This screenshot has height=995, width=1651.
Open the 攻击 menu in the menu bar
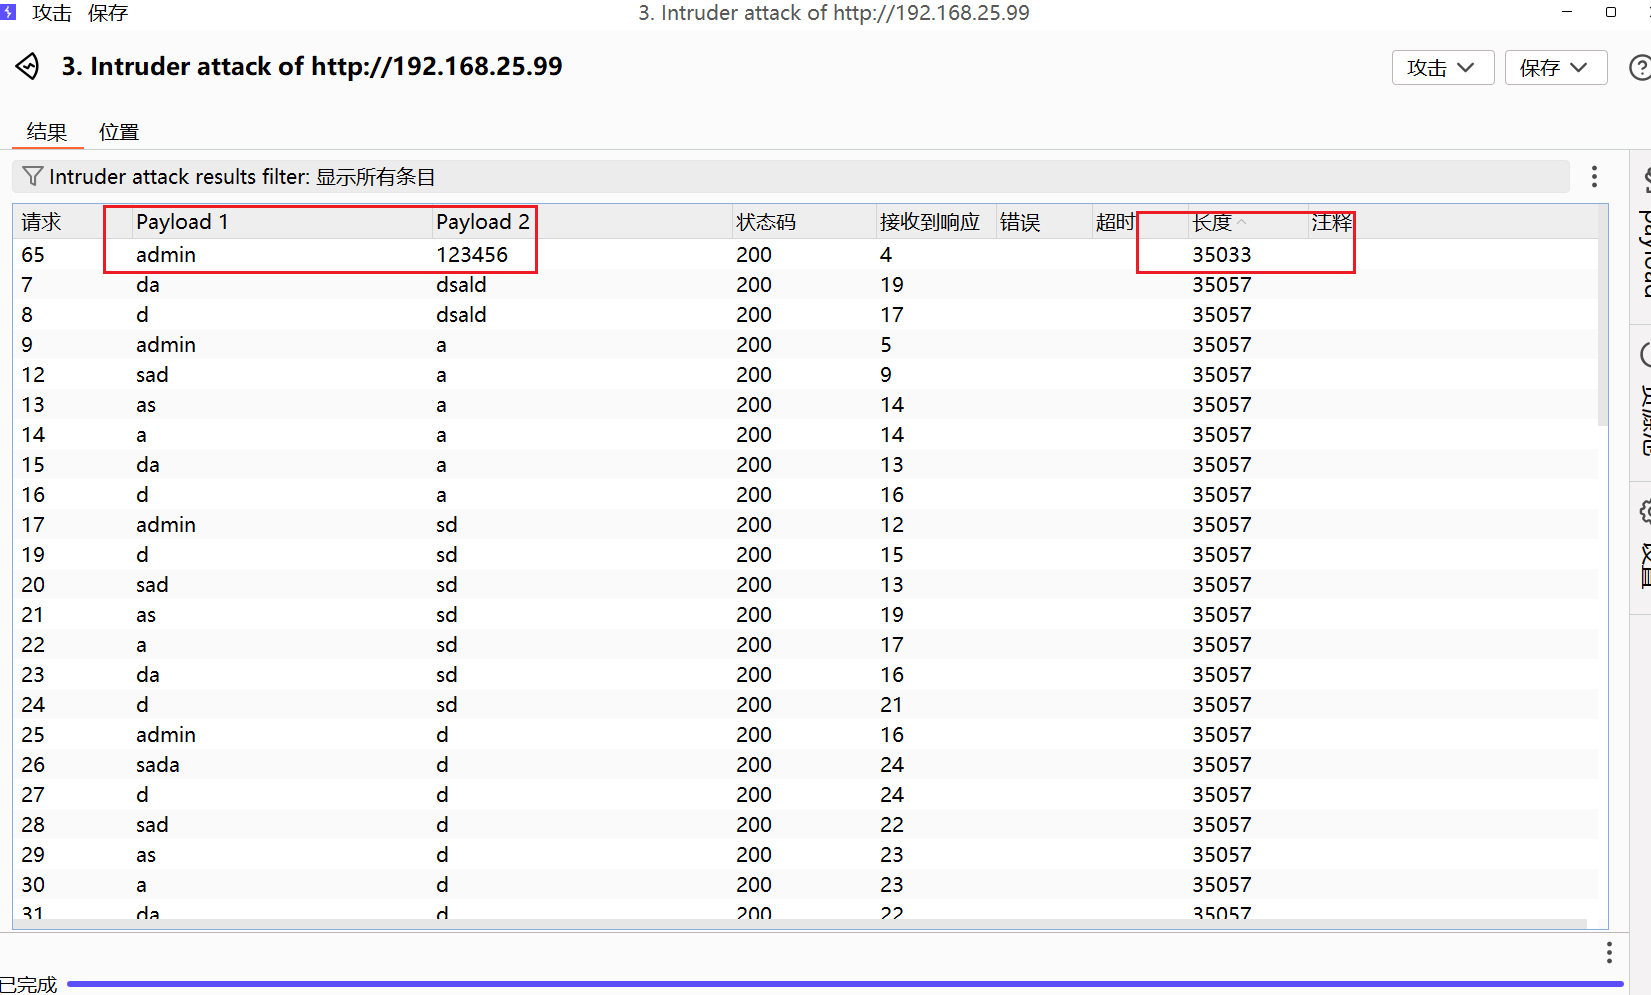pos(52,13)
